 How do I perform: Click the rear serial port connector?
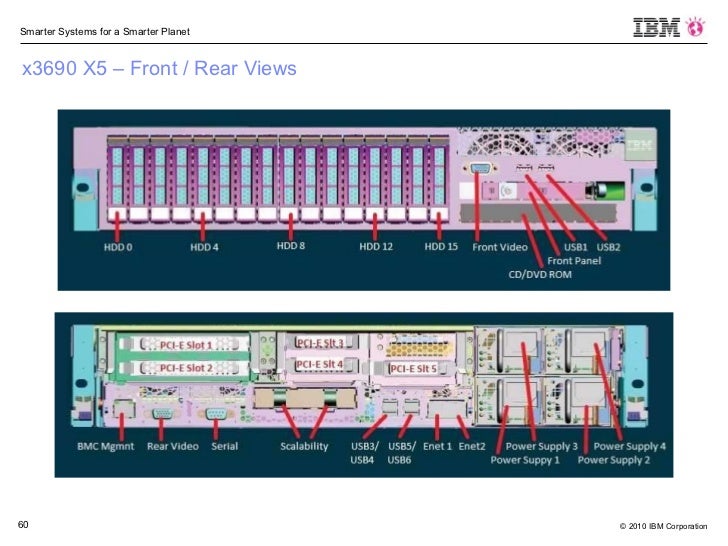coord(215,413)
